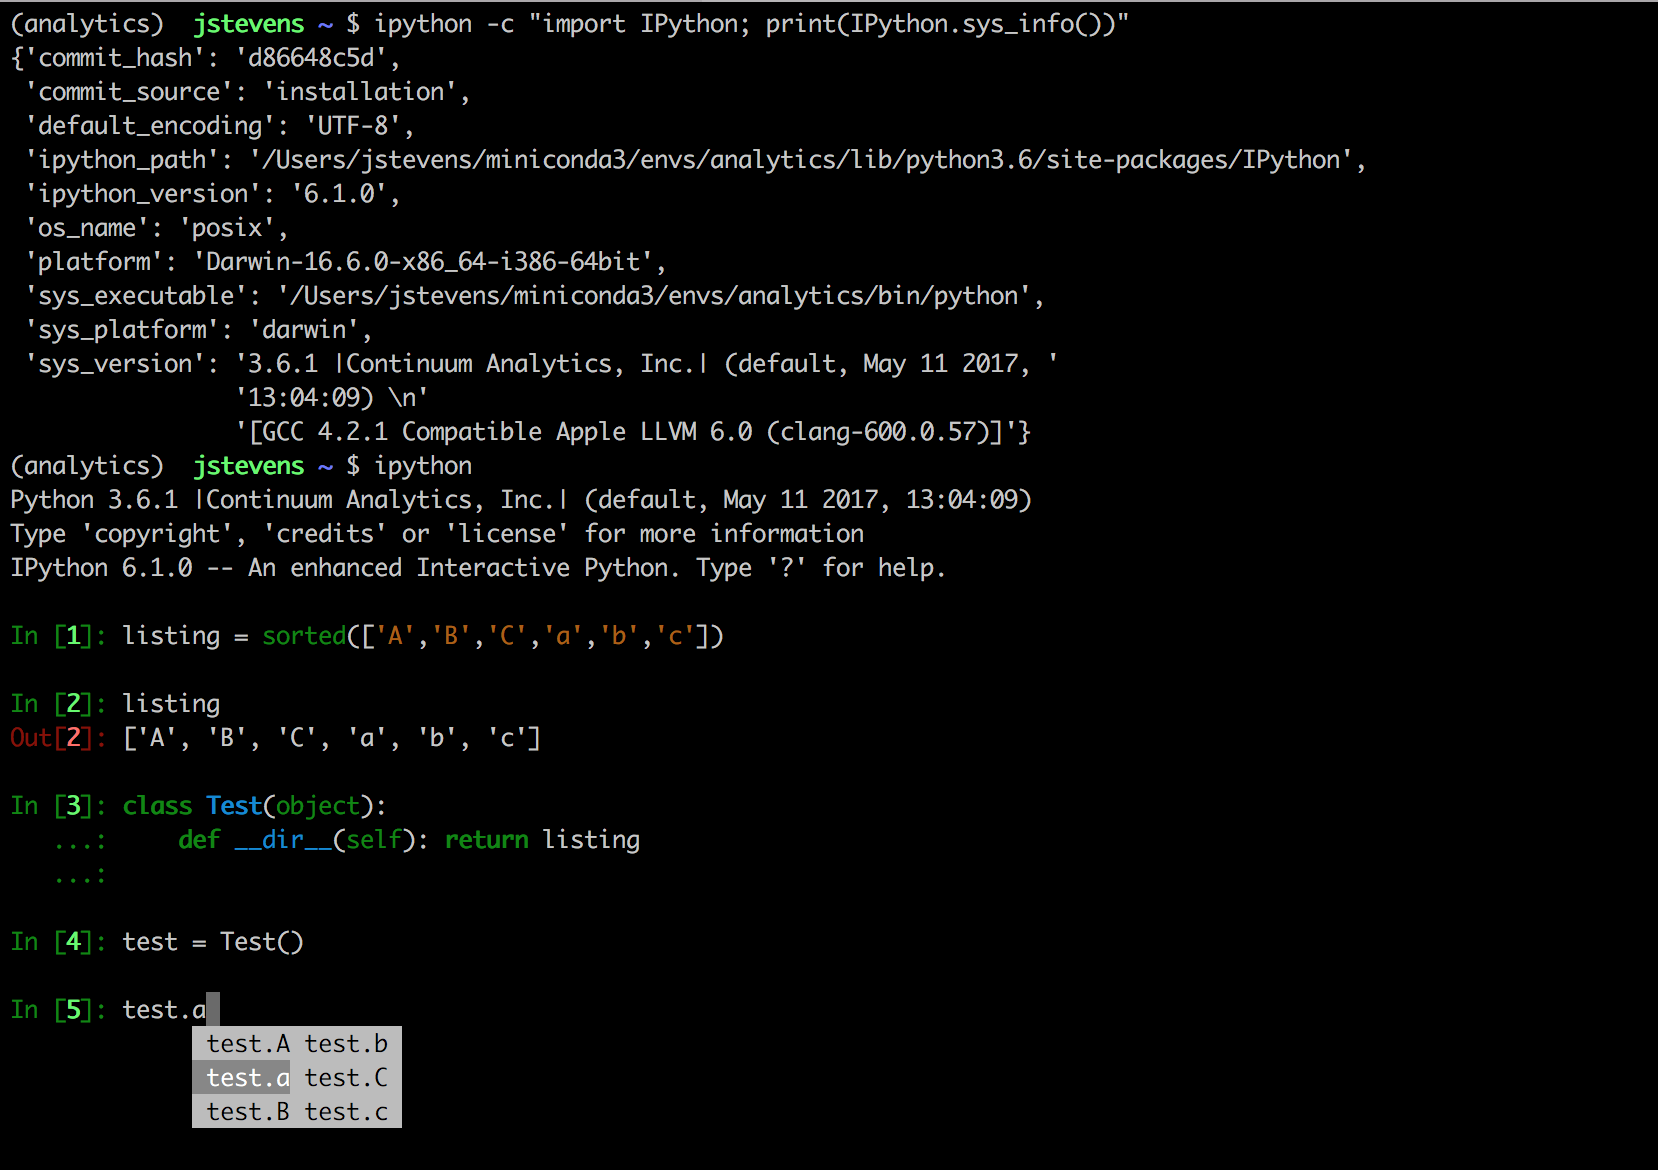Click the In [5] input line cursor

pyautogui.click(x=213, y=1010)
